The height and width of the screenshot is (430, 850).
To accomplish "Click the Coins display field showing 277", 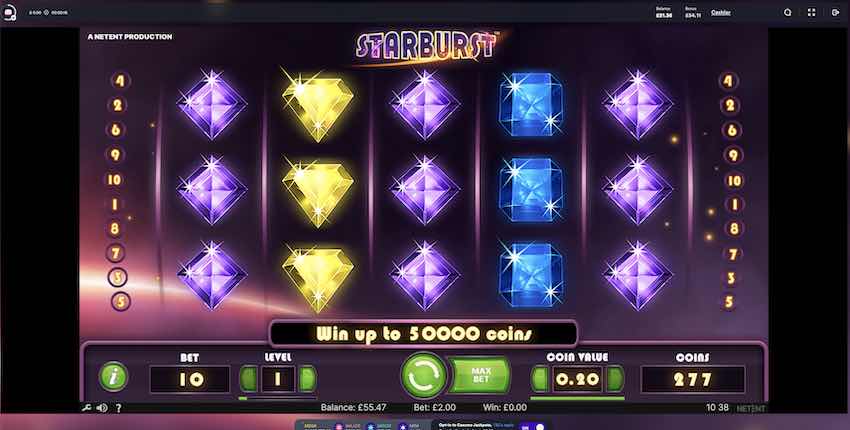I will [693, 379].
